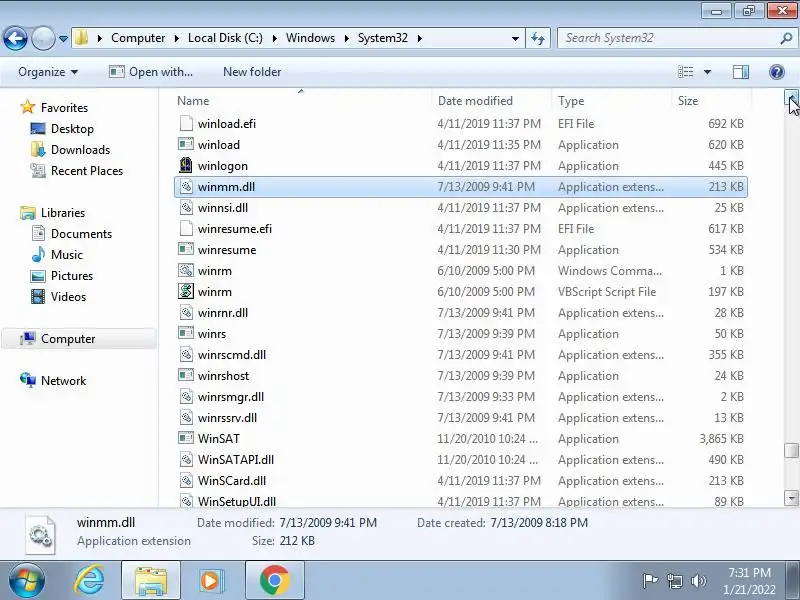Click Local Disk (C:) breadcrumb
The image size is (800, 600).
225,38
